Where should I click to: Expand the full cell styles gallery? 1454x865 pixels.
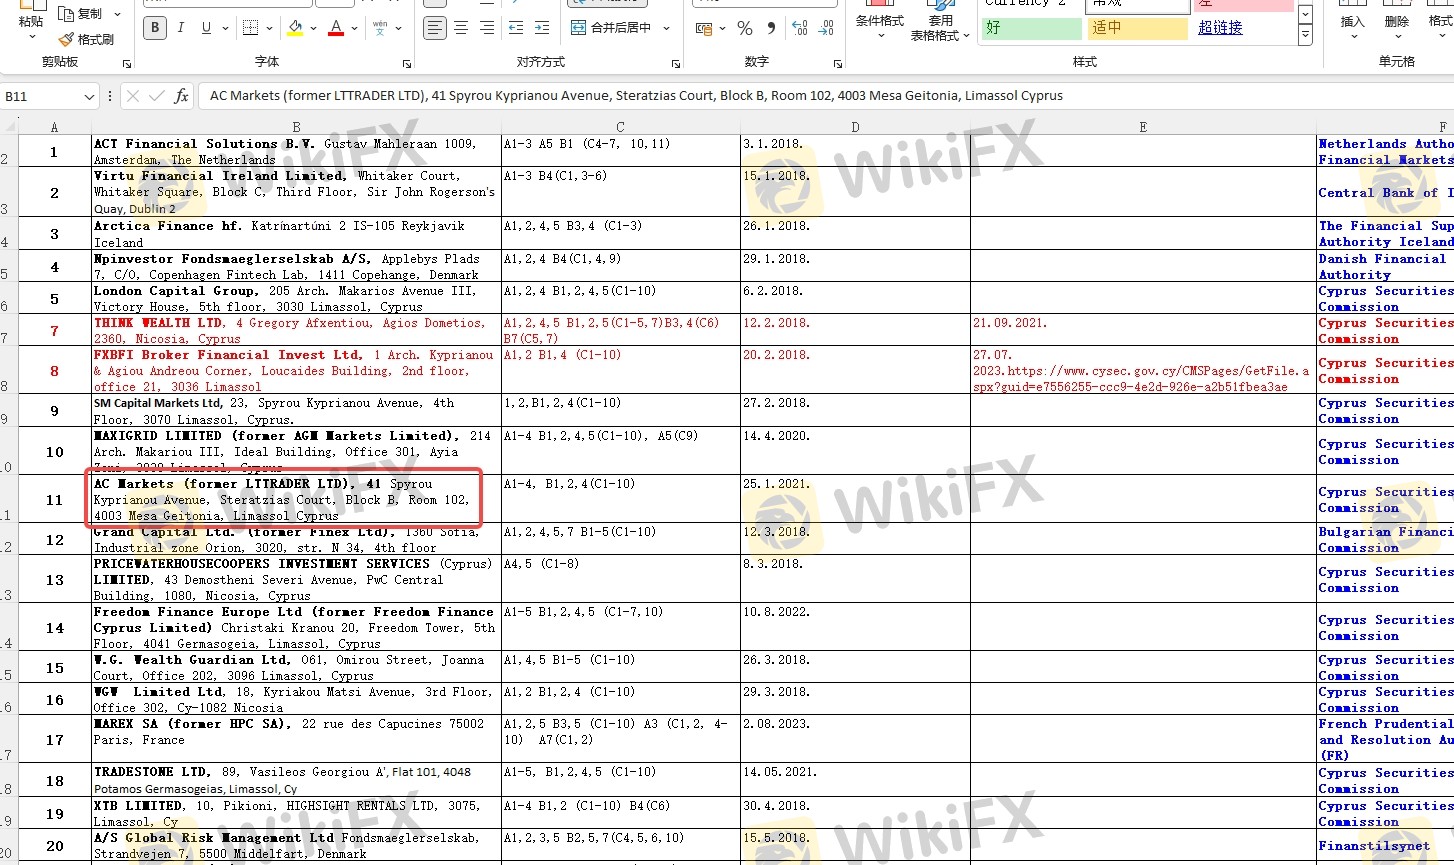click(x=1306, y=36)
